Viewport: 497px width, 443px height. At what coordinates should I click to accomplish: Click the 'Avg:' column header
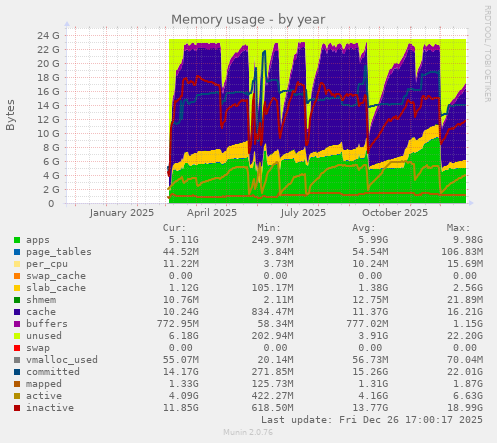(x=364, y=228)
